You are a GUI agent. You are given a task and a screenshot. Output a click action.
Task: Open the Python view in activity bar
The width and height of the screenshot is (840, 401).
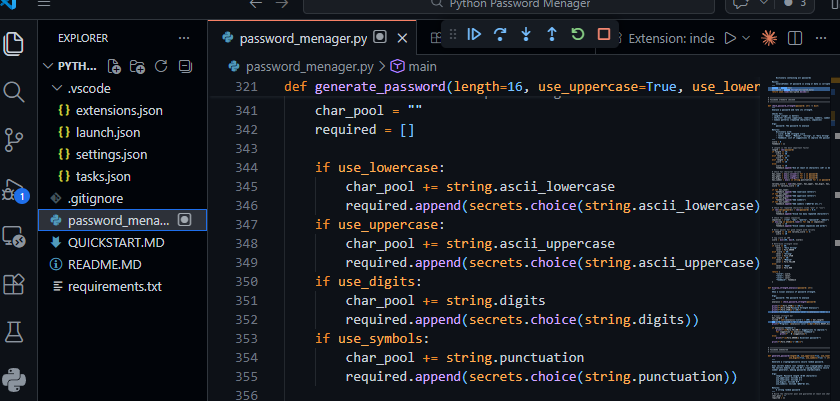[13, 381]
